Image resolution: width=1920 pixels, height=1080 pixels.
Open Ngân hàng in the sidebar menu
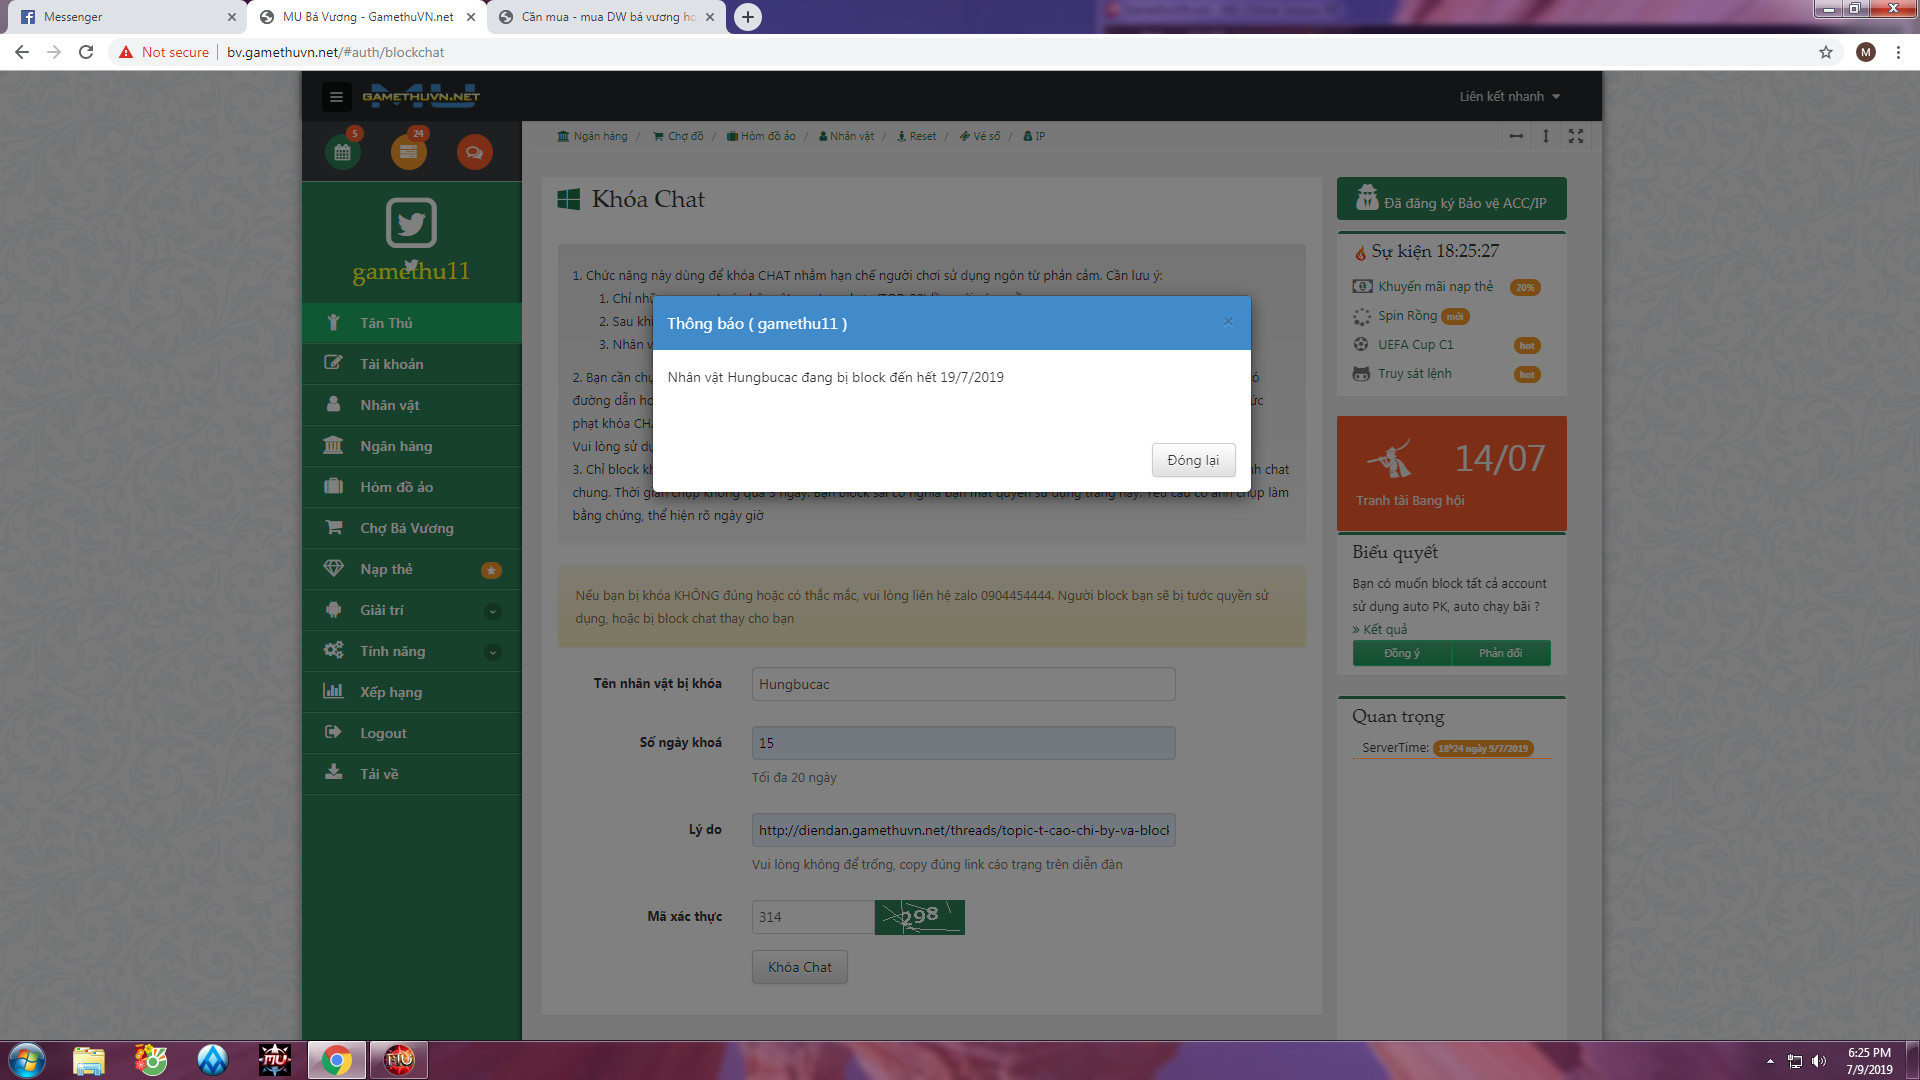pyautogui.click(x=396, y=446)
